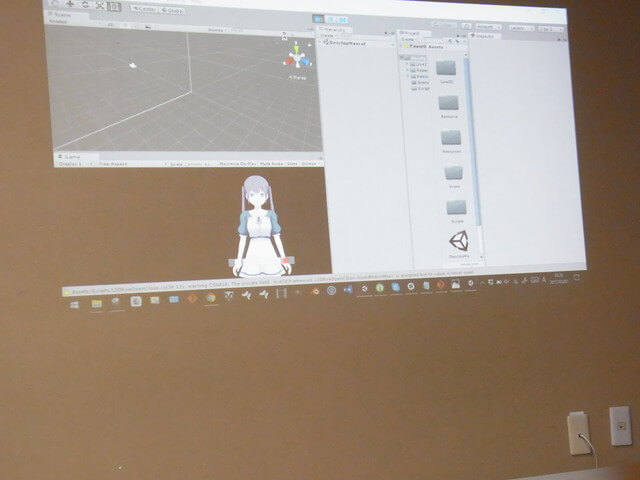Select the Rect transform tool

click(114, 6)
